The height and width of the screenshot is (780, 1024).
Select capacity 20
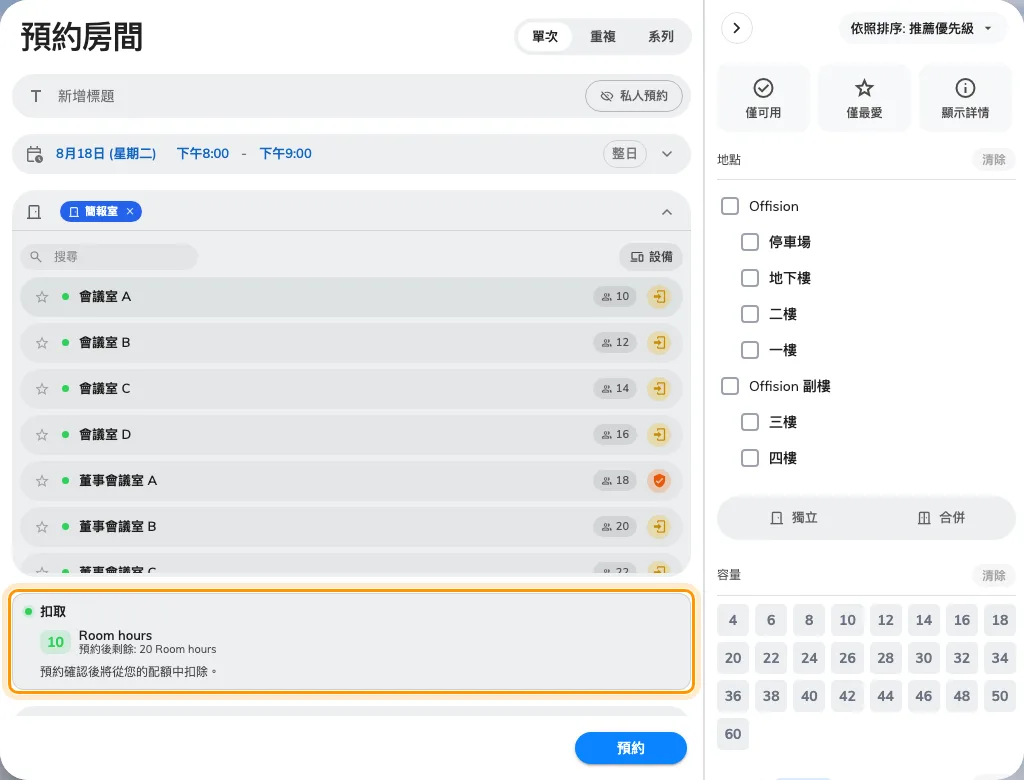733,658
